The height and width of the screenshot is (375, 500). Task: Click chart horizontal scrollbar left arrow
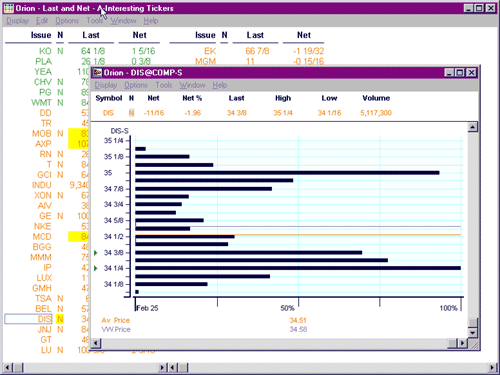[96, 343]
